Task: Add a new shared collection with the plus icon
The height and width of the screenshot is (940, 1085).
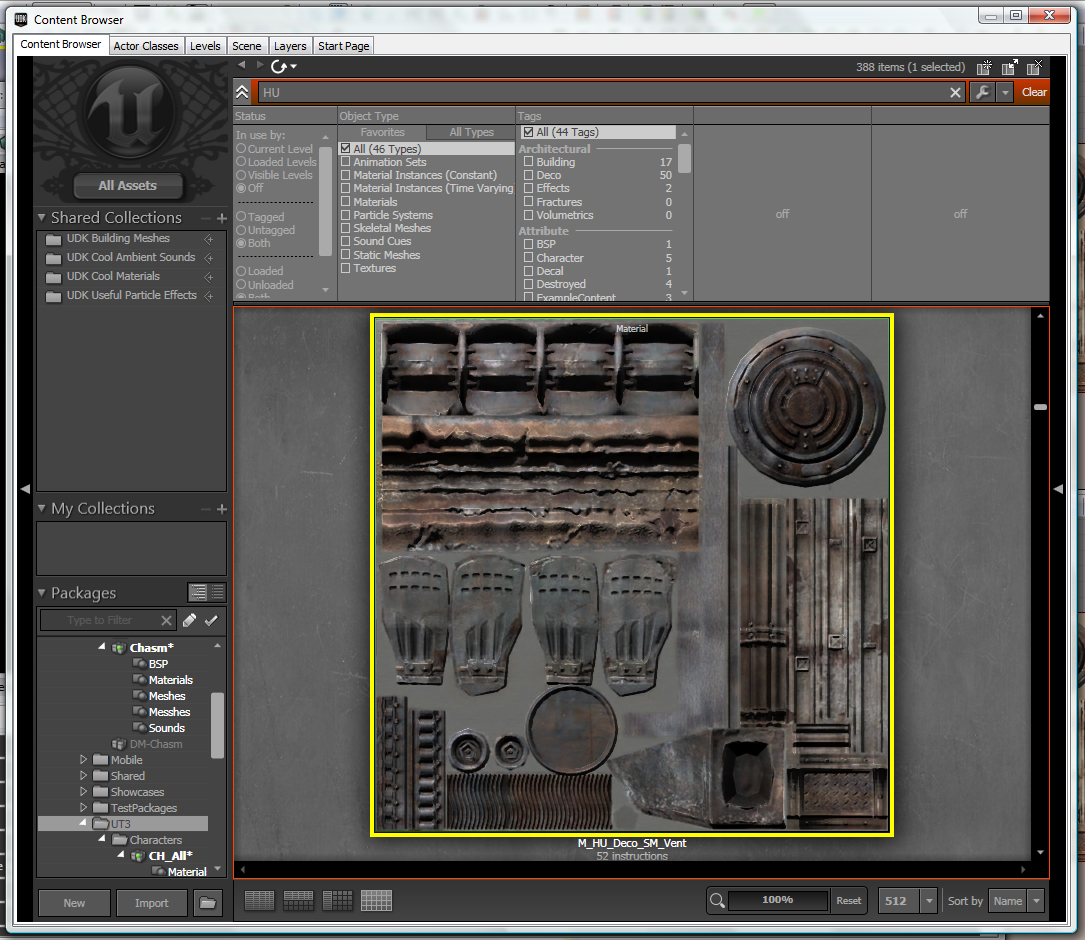Action: pyautogui.click(x=221, y=219)
